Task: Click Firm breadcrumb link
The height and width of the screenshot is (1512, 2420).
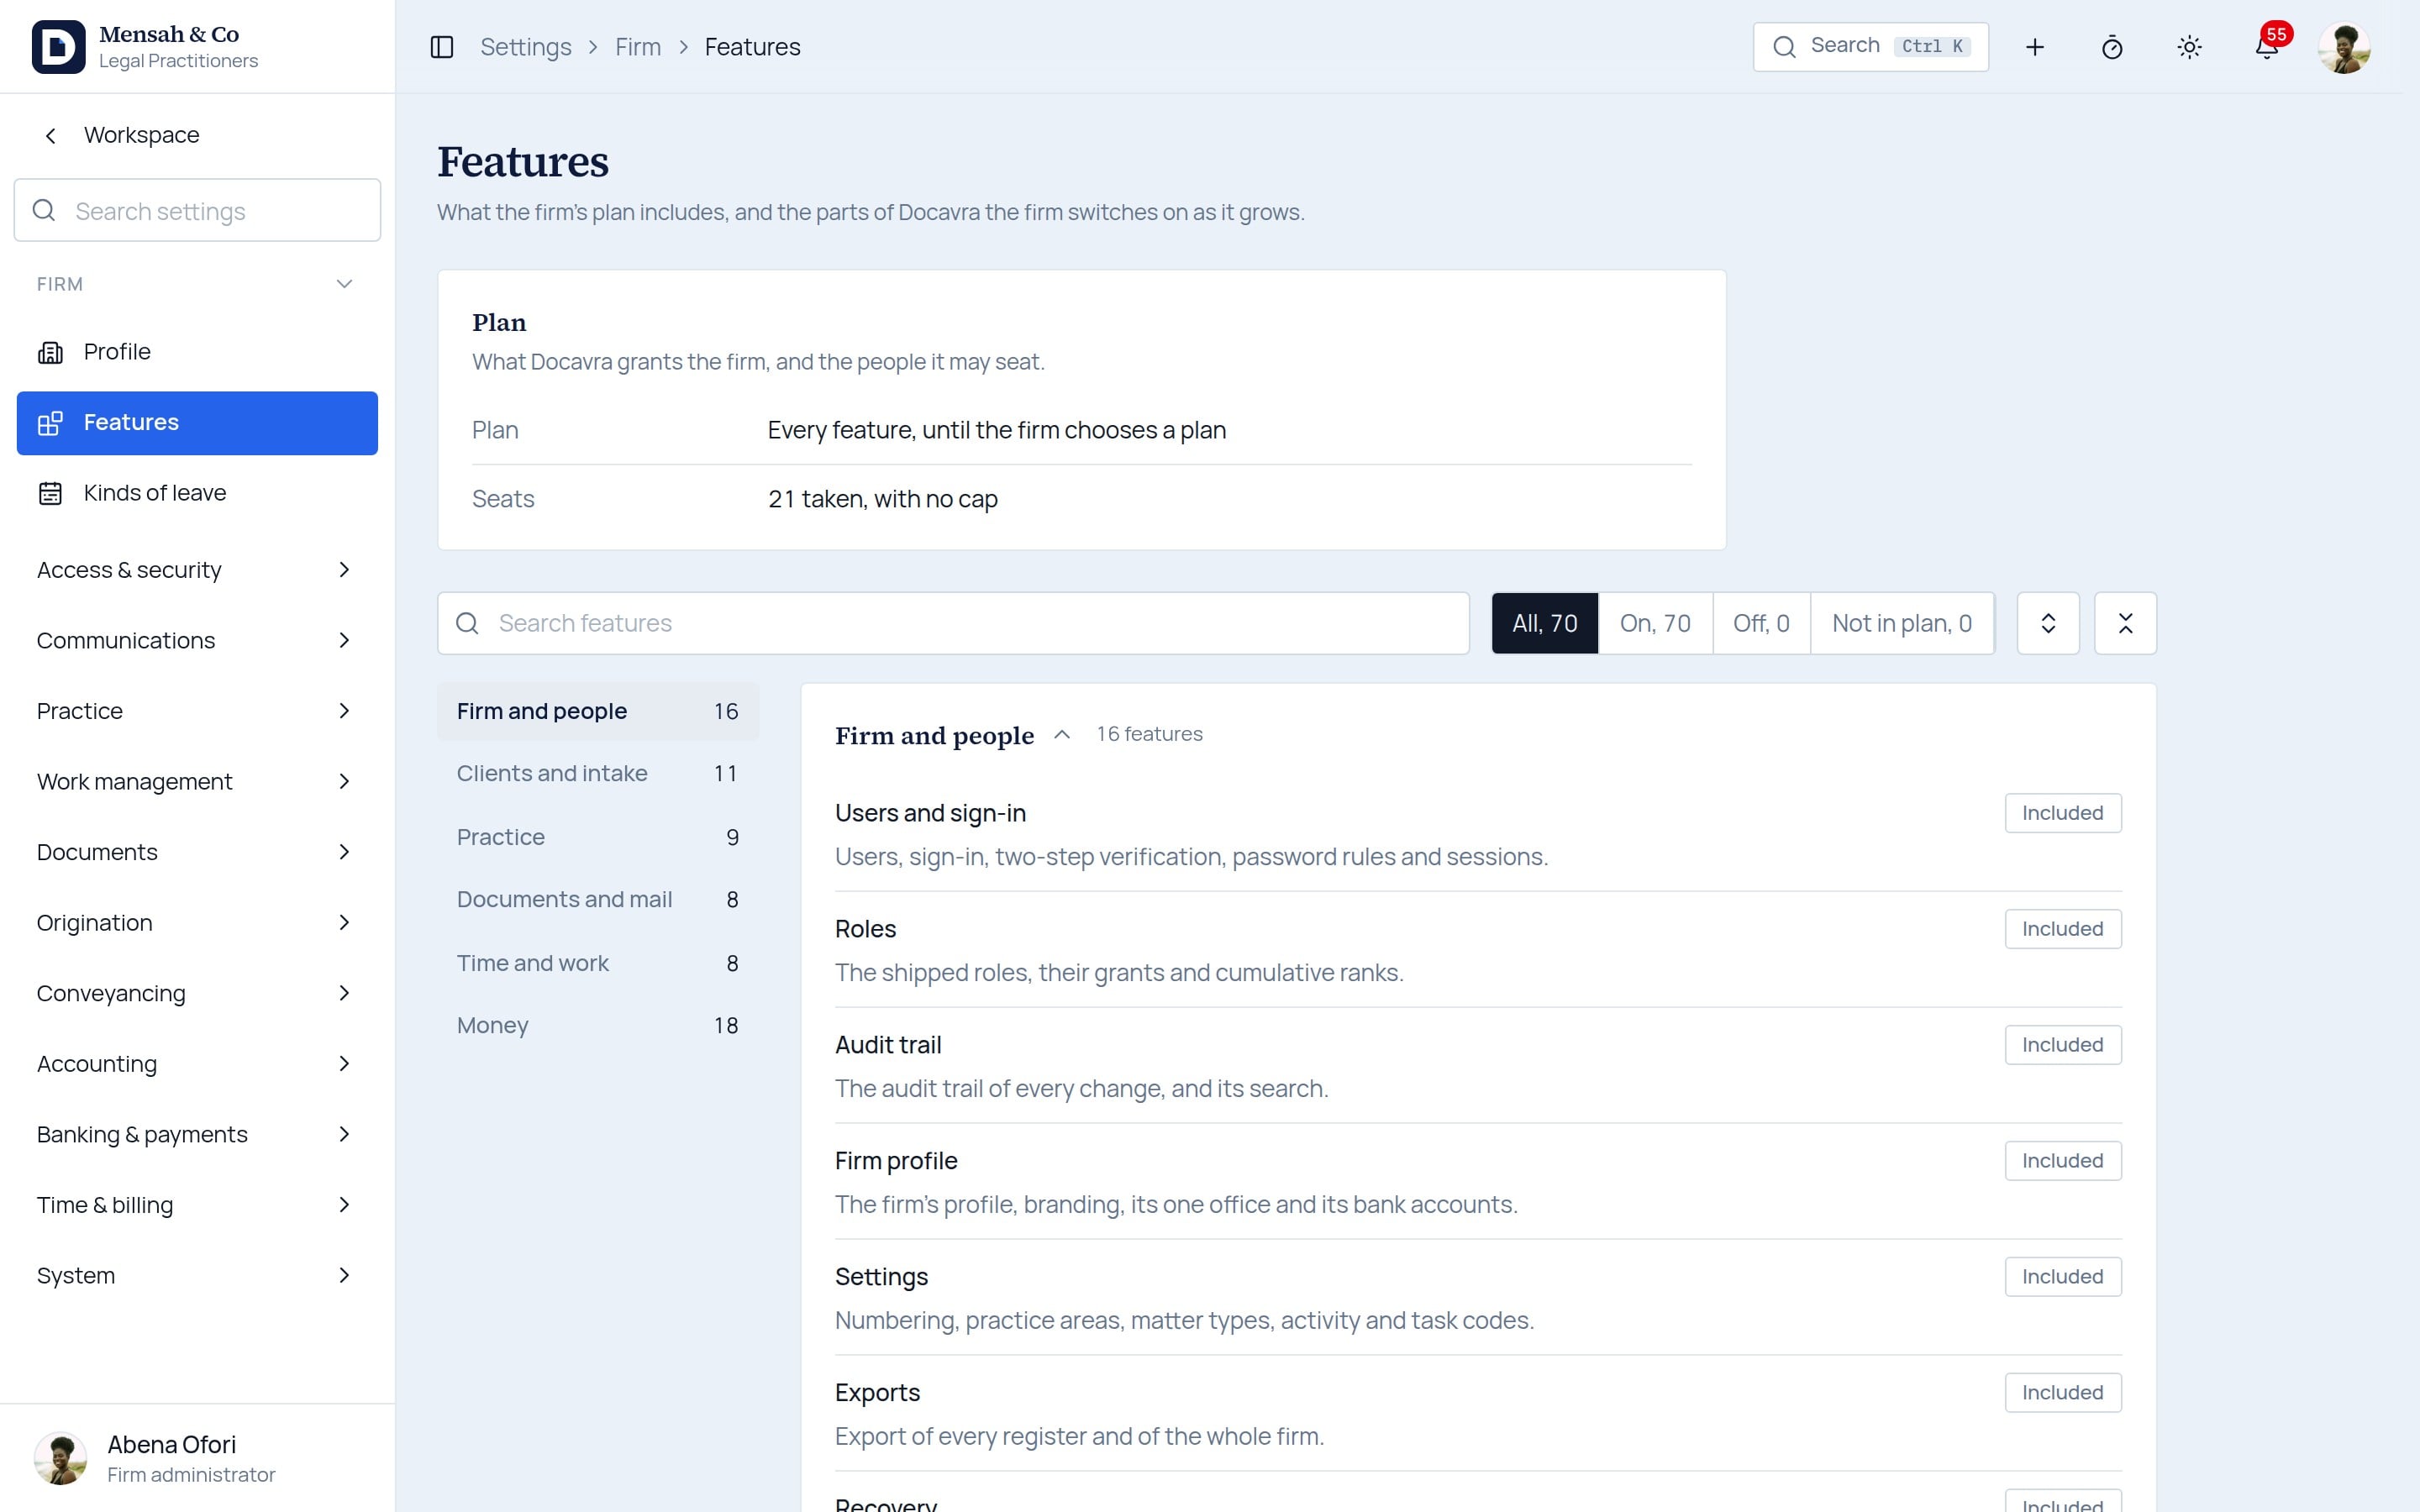Action: coord(638,47)
